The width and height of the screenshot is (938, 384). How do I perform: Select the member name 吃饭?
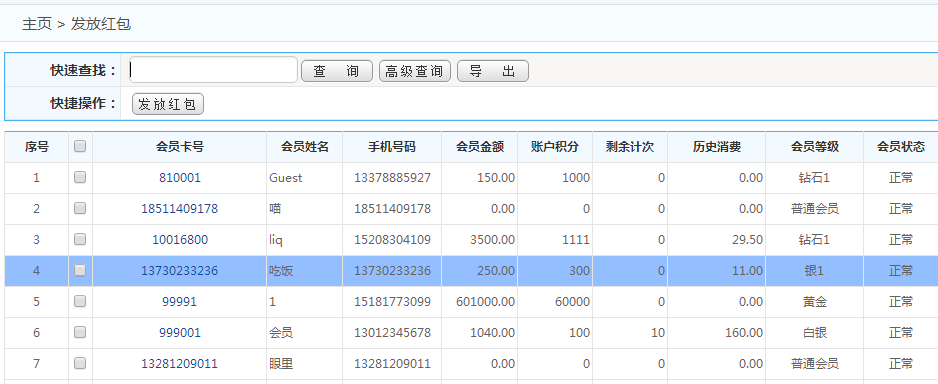[x=281, y=271]
